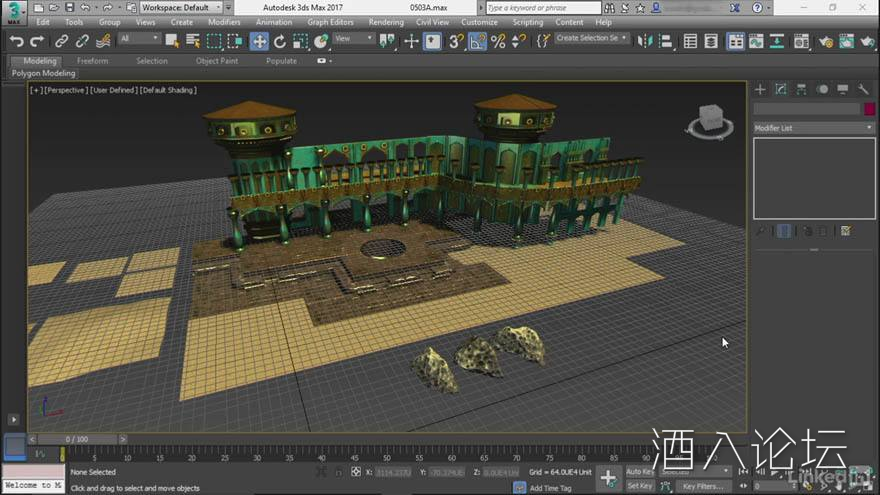Open the Create tab in the command panel
The width and height of the screenshot is (880, 495).
click(761, 89)
